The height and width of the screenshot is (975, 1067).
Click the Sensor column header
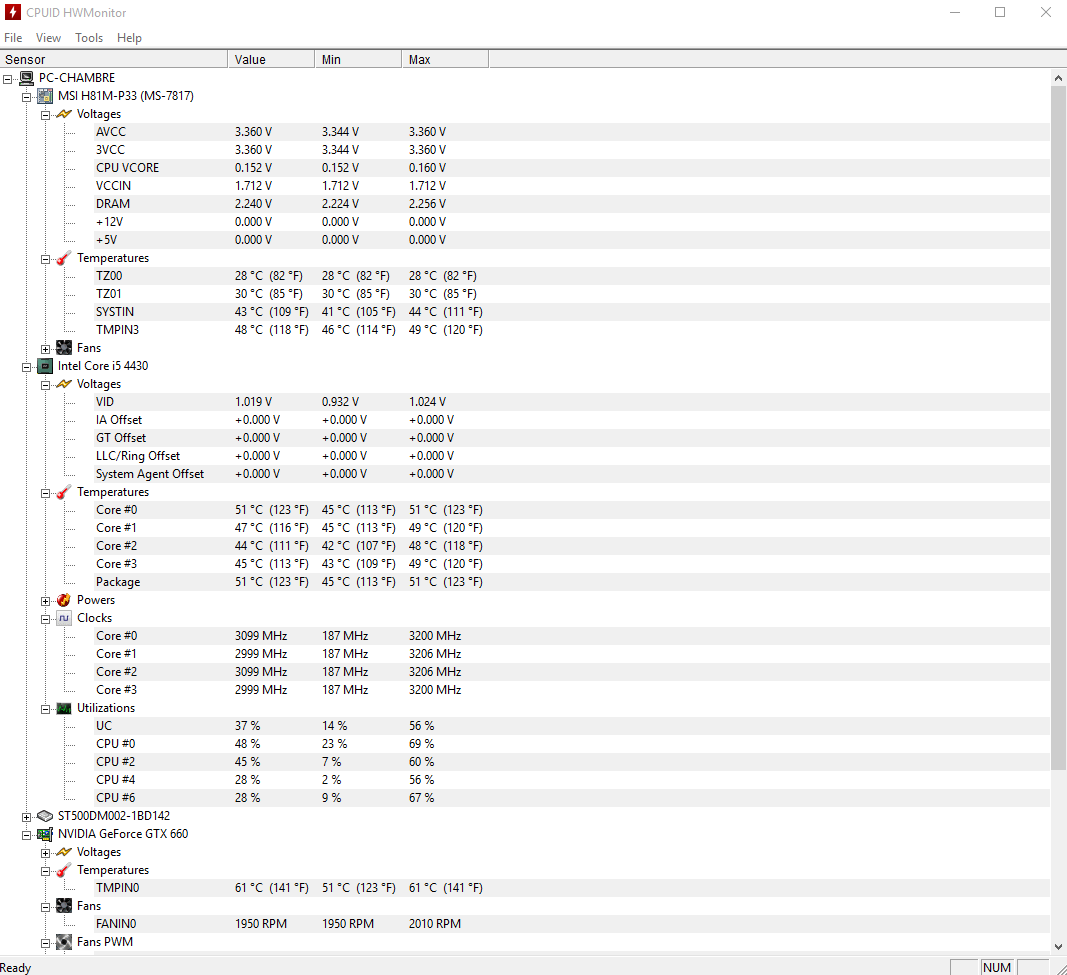click(114, 60)
